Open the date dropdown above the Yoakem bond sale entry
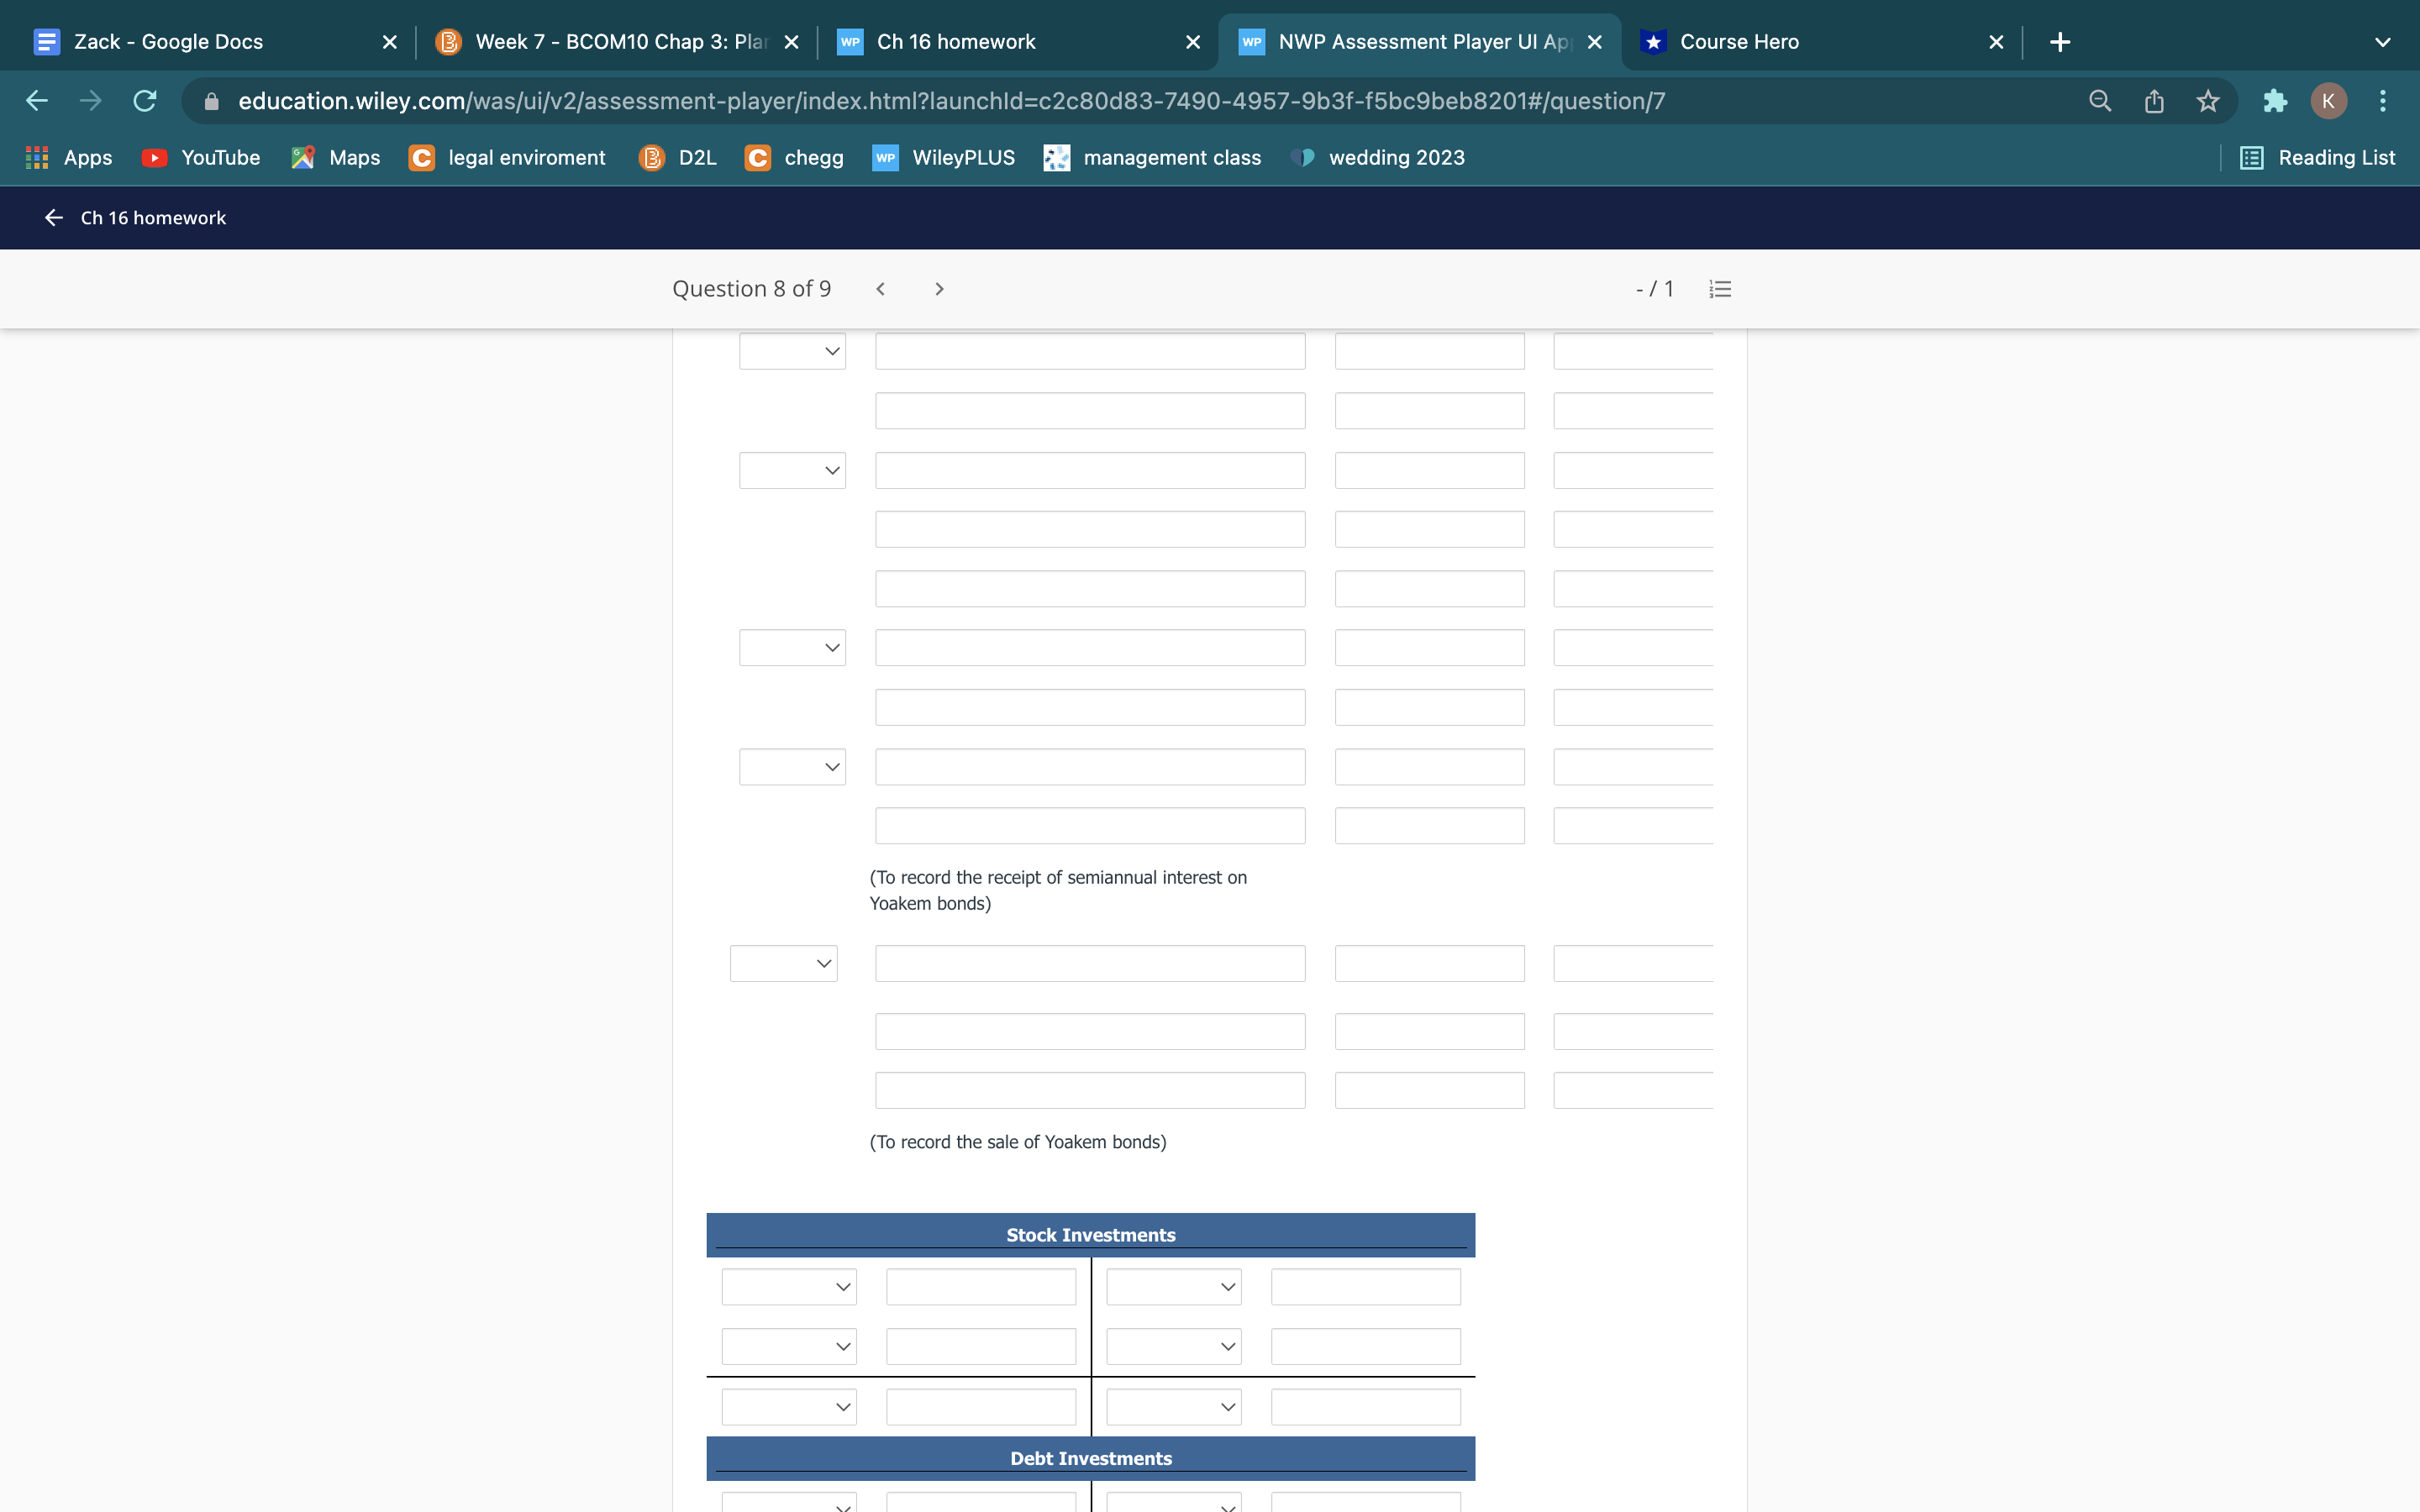The image size is (2420, 1512). 783,963
